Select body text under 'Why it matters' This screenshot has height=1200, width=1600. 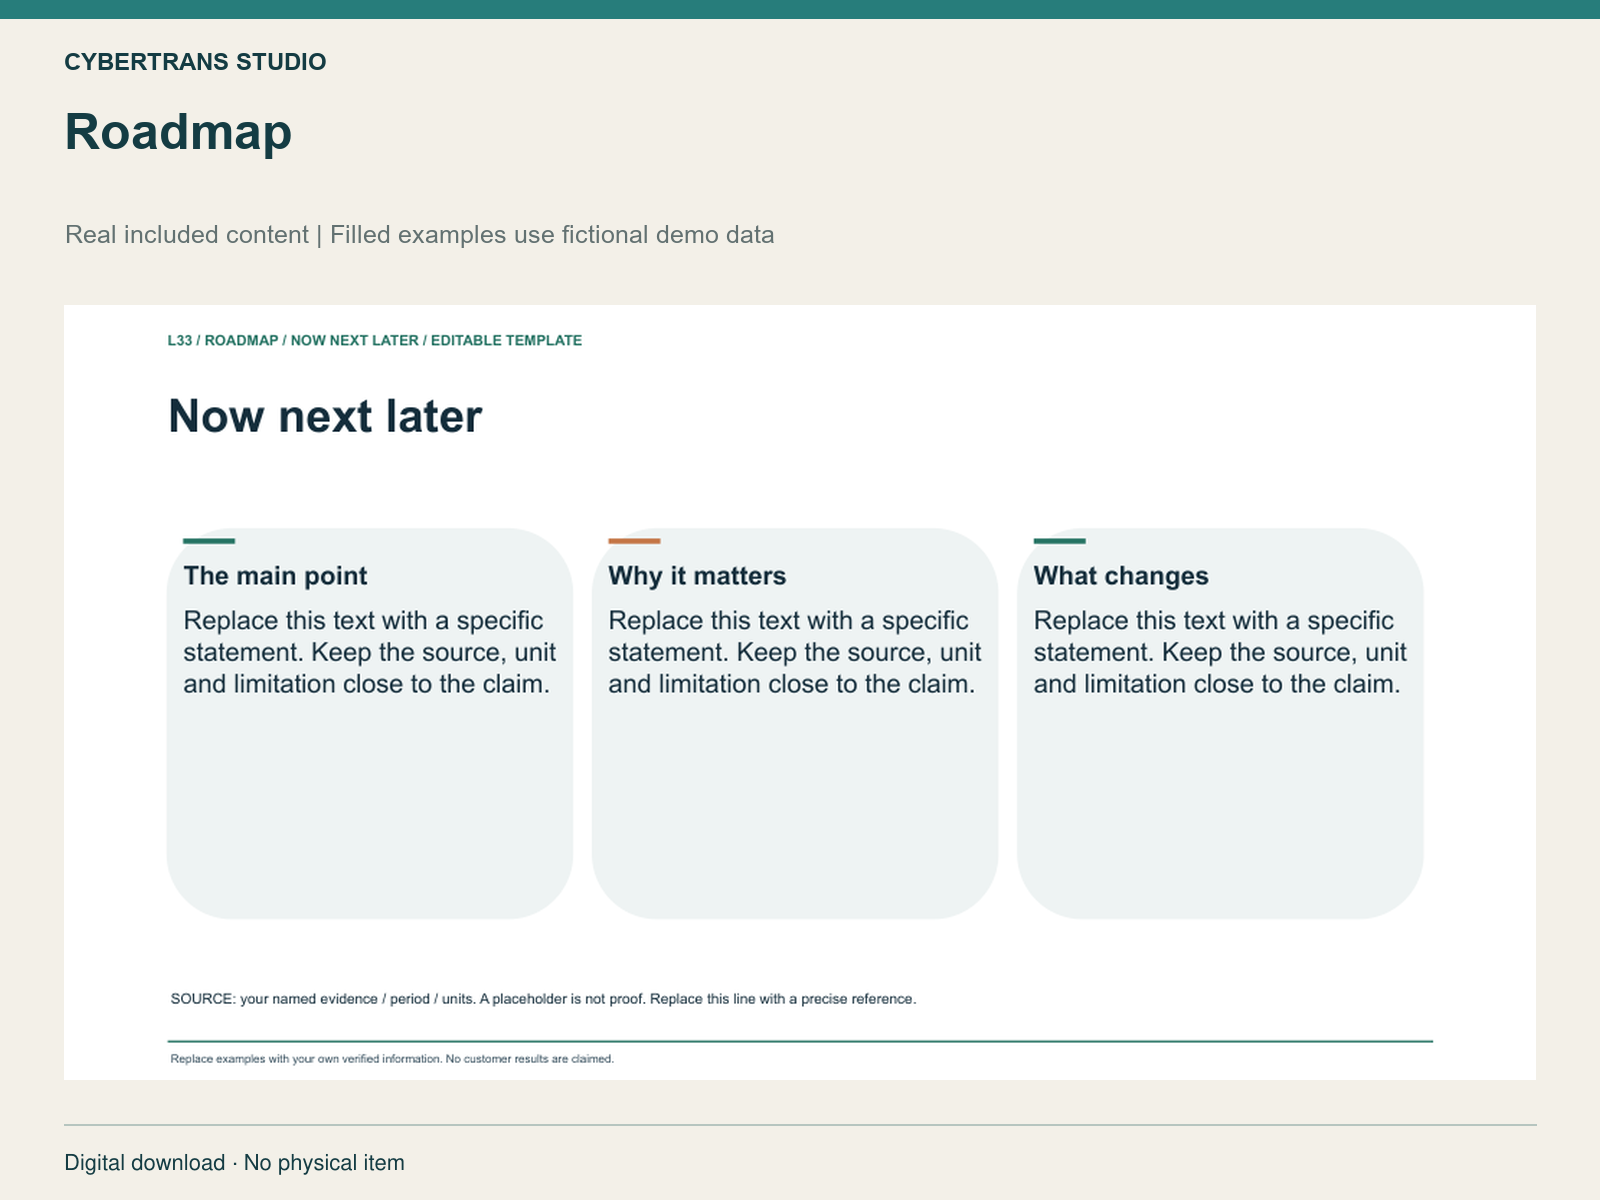pyautogui.click(x=795, y=652)
